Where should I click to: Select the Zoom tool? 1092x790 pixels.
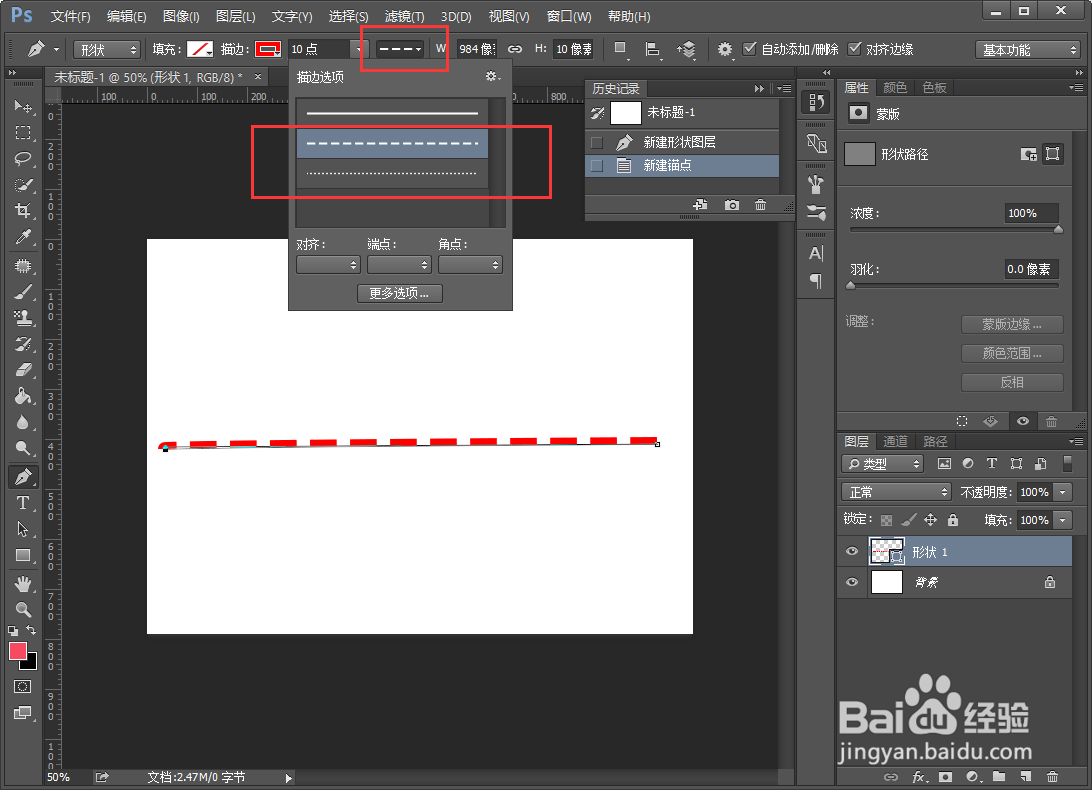tap(23, 610)
